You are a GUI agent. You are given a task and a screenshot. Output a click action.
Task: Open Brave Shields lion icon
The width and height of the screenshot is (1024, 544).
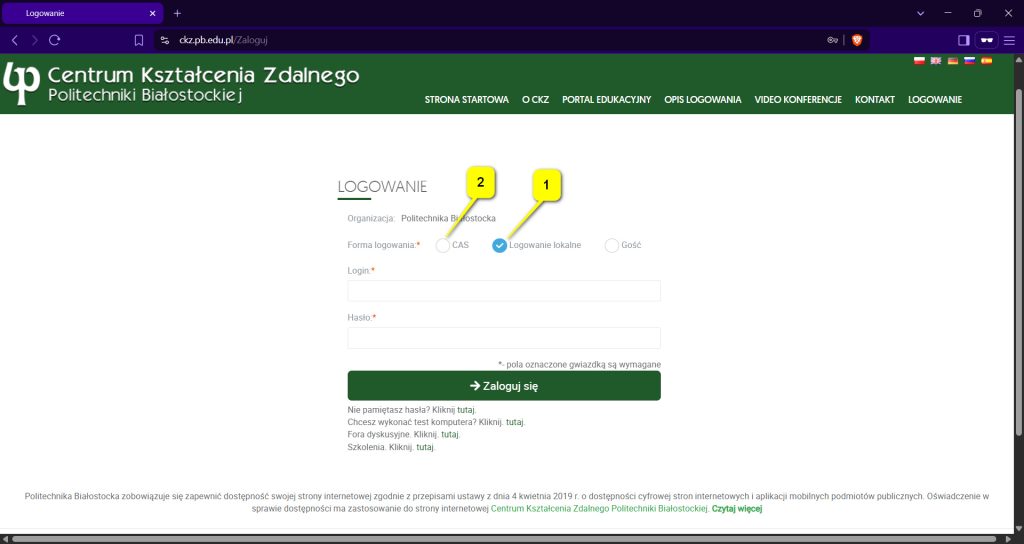[x=857, y=40]
